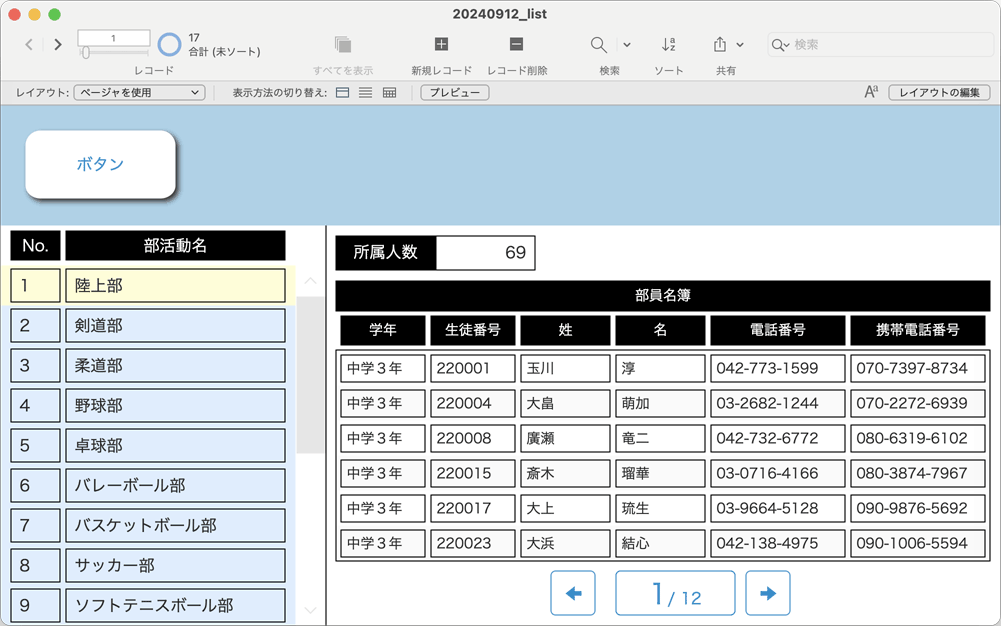Click the 部員名簿 title bar
Screen dimensions: 1001x626
[663, 295]
